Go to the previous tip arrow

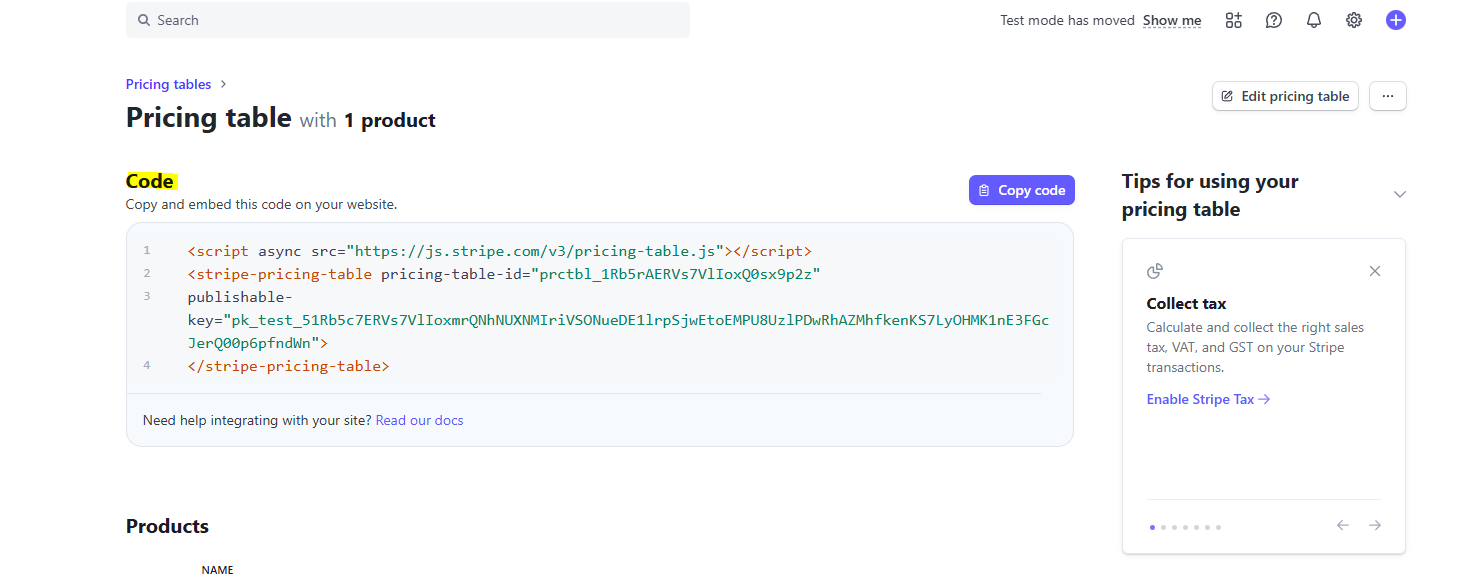pos(1343,525)
